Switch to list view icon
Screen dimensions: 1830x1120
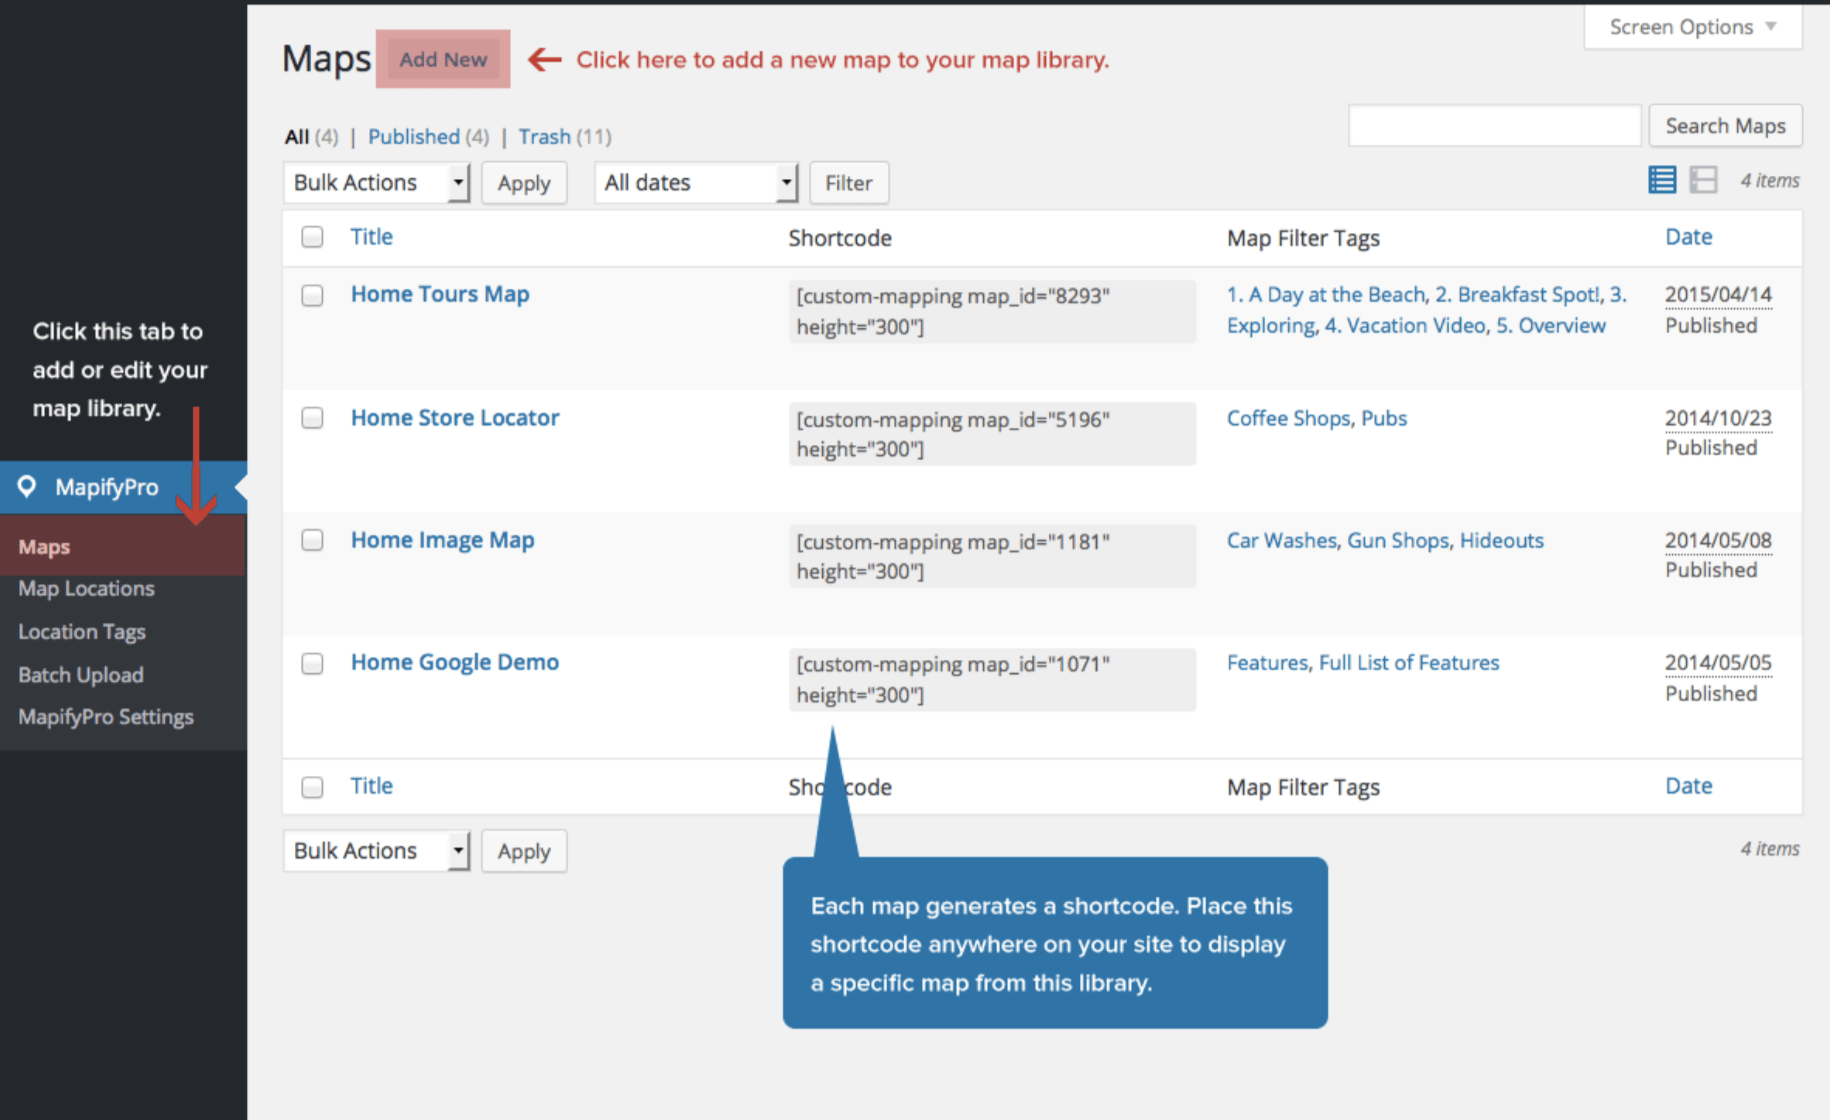tap(1661, 180)
